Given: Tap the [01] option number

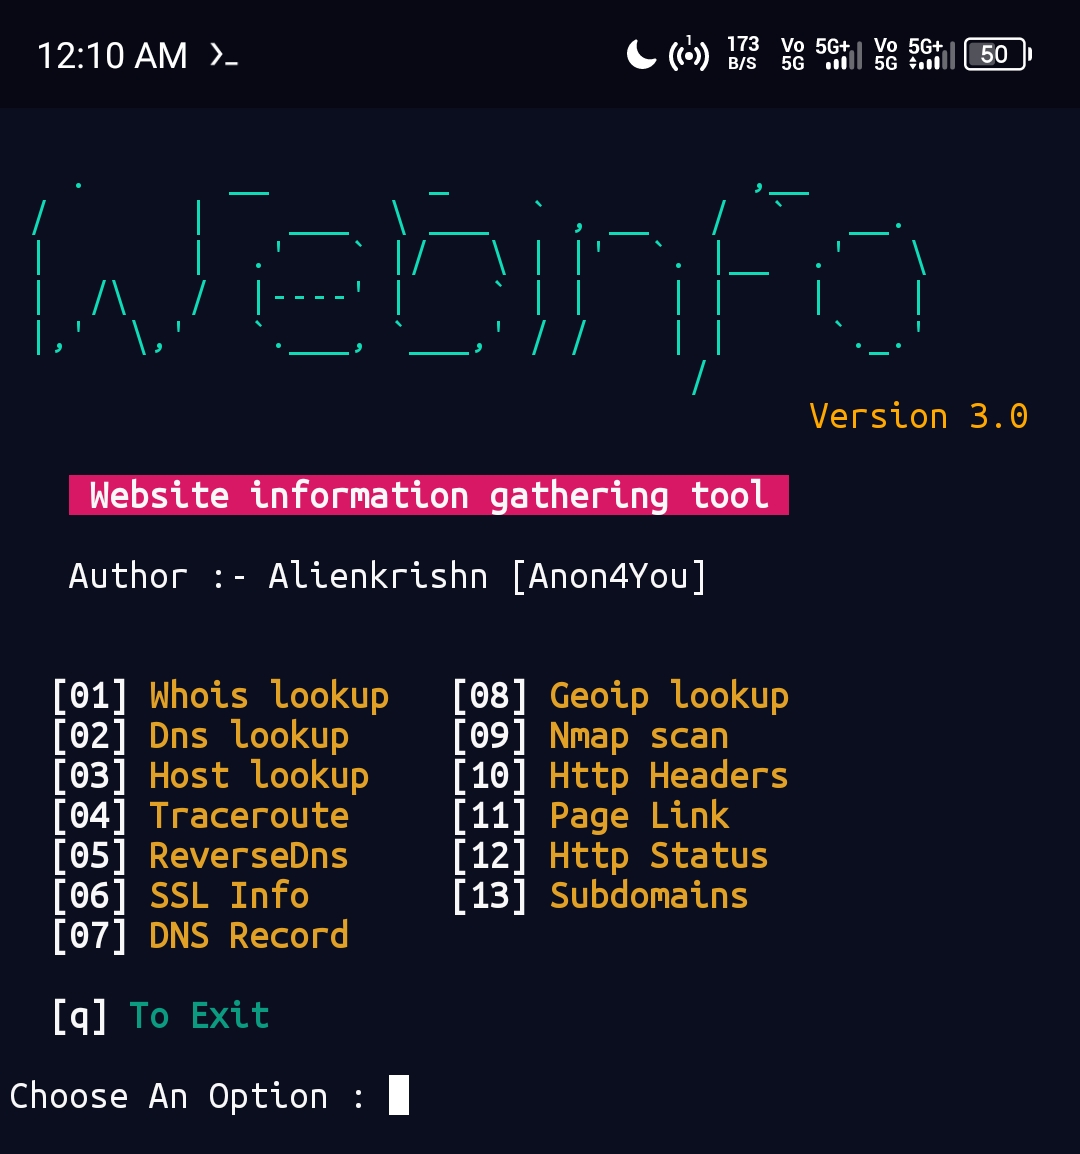Looking at the screenshot, I should tap(90, 696).
